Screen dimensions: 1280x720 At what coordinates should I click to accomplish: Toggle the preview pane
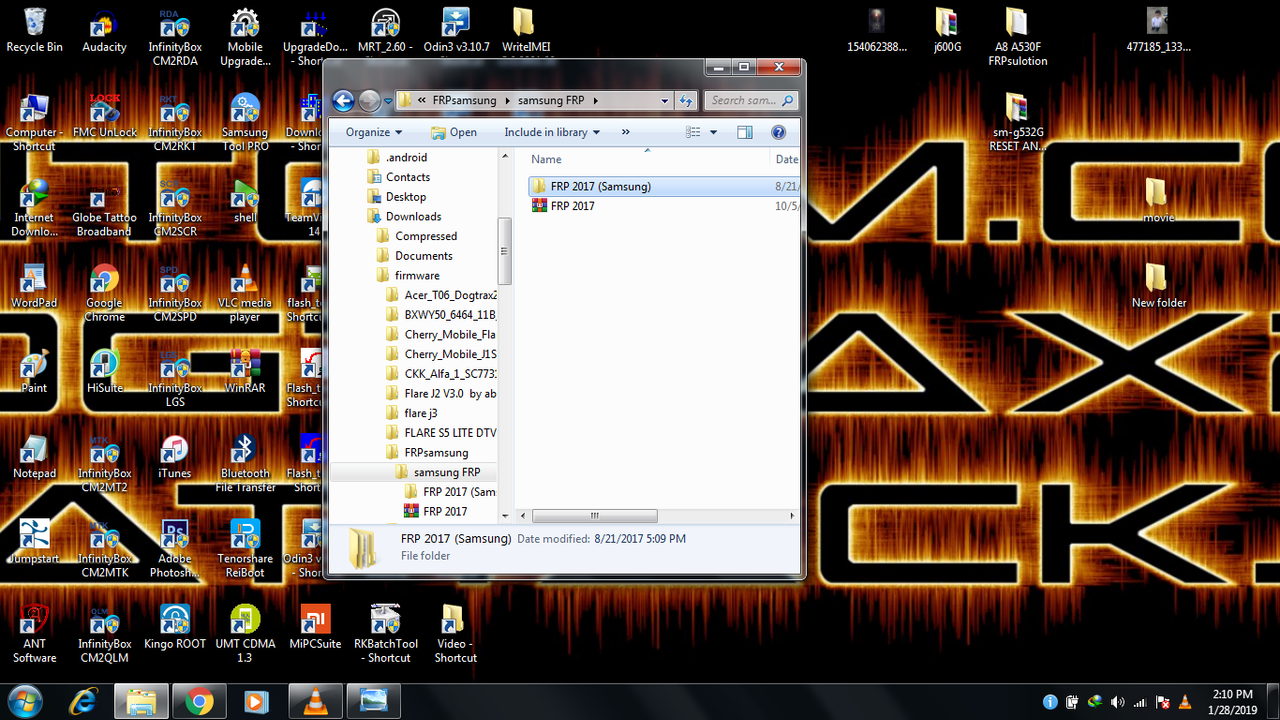pos(745,132)
